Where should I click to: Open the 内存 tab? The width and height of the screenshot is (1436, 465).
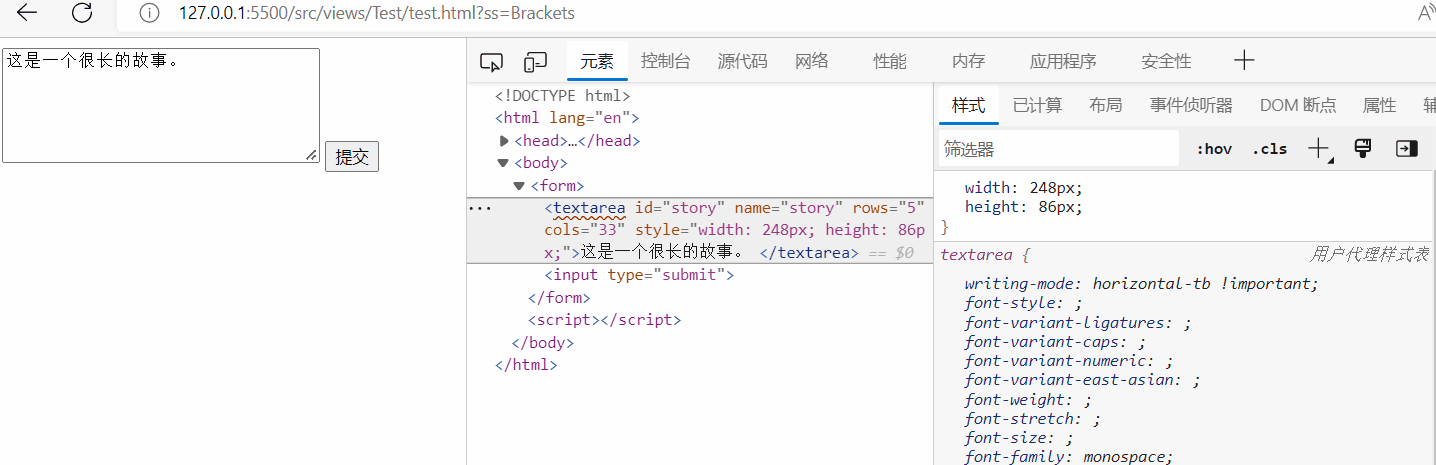[968, 61]
